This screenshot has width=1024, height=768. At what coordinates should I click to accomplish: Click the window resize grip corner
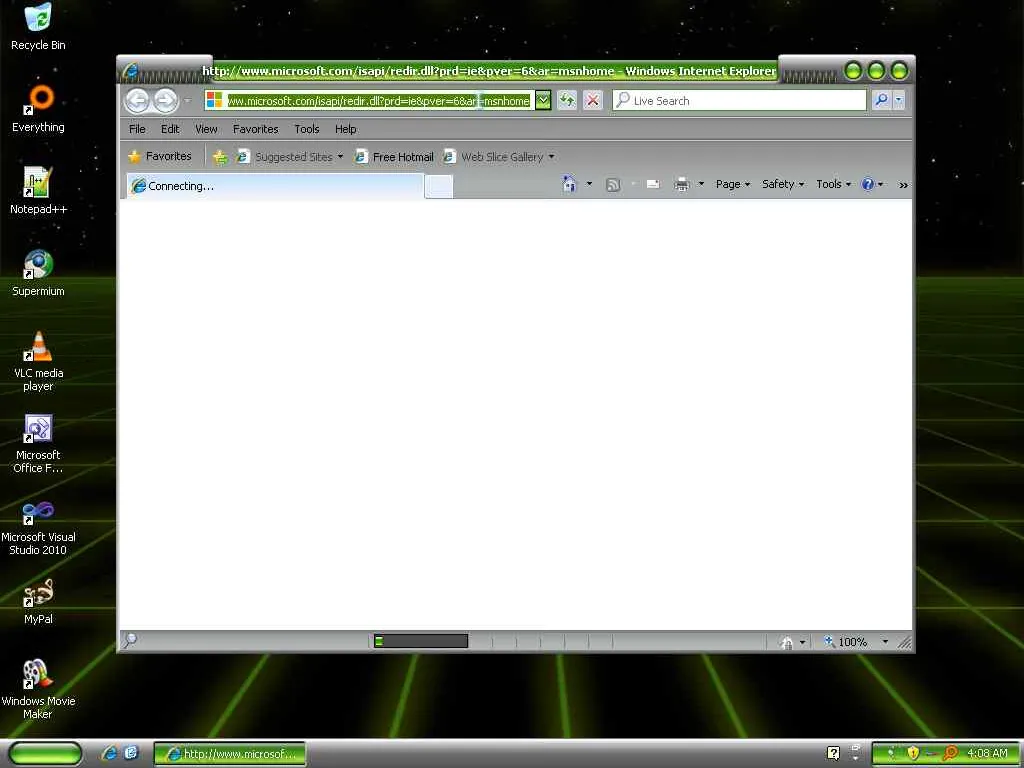pos(904,643)
